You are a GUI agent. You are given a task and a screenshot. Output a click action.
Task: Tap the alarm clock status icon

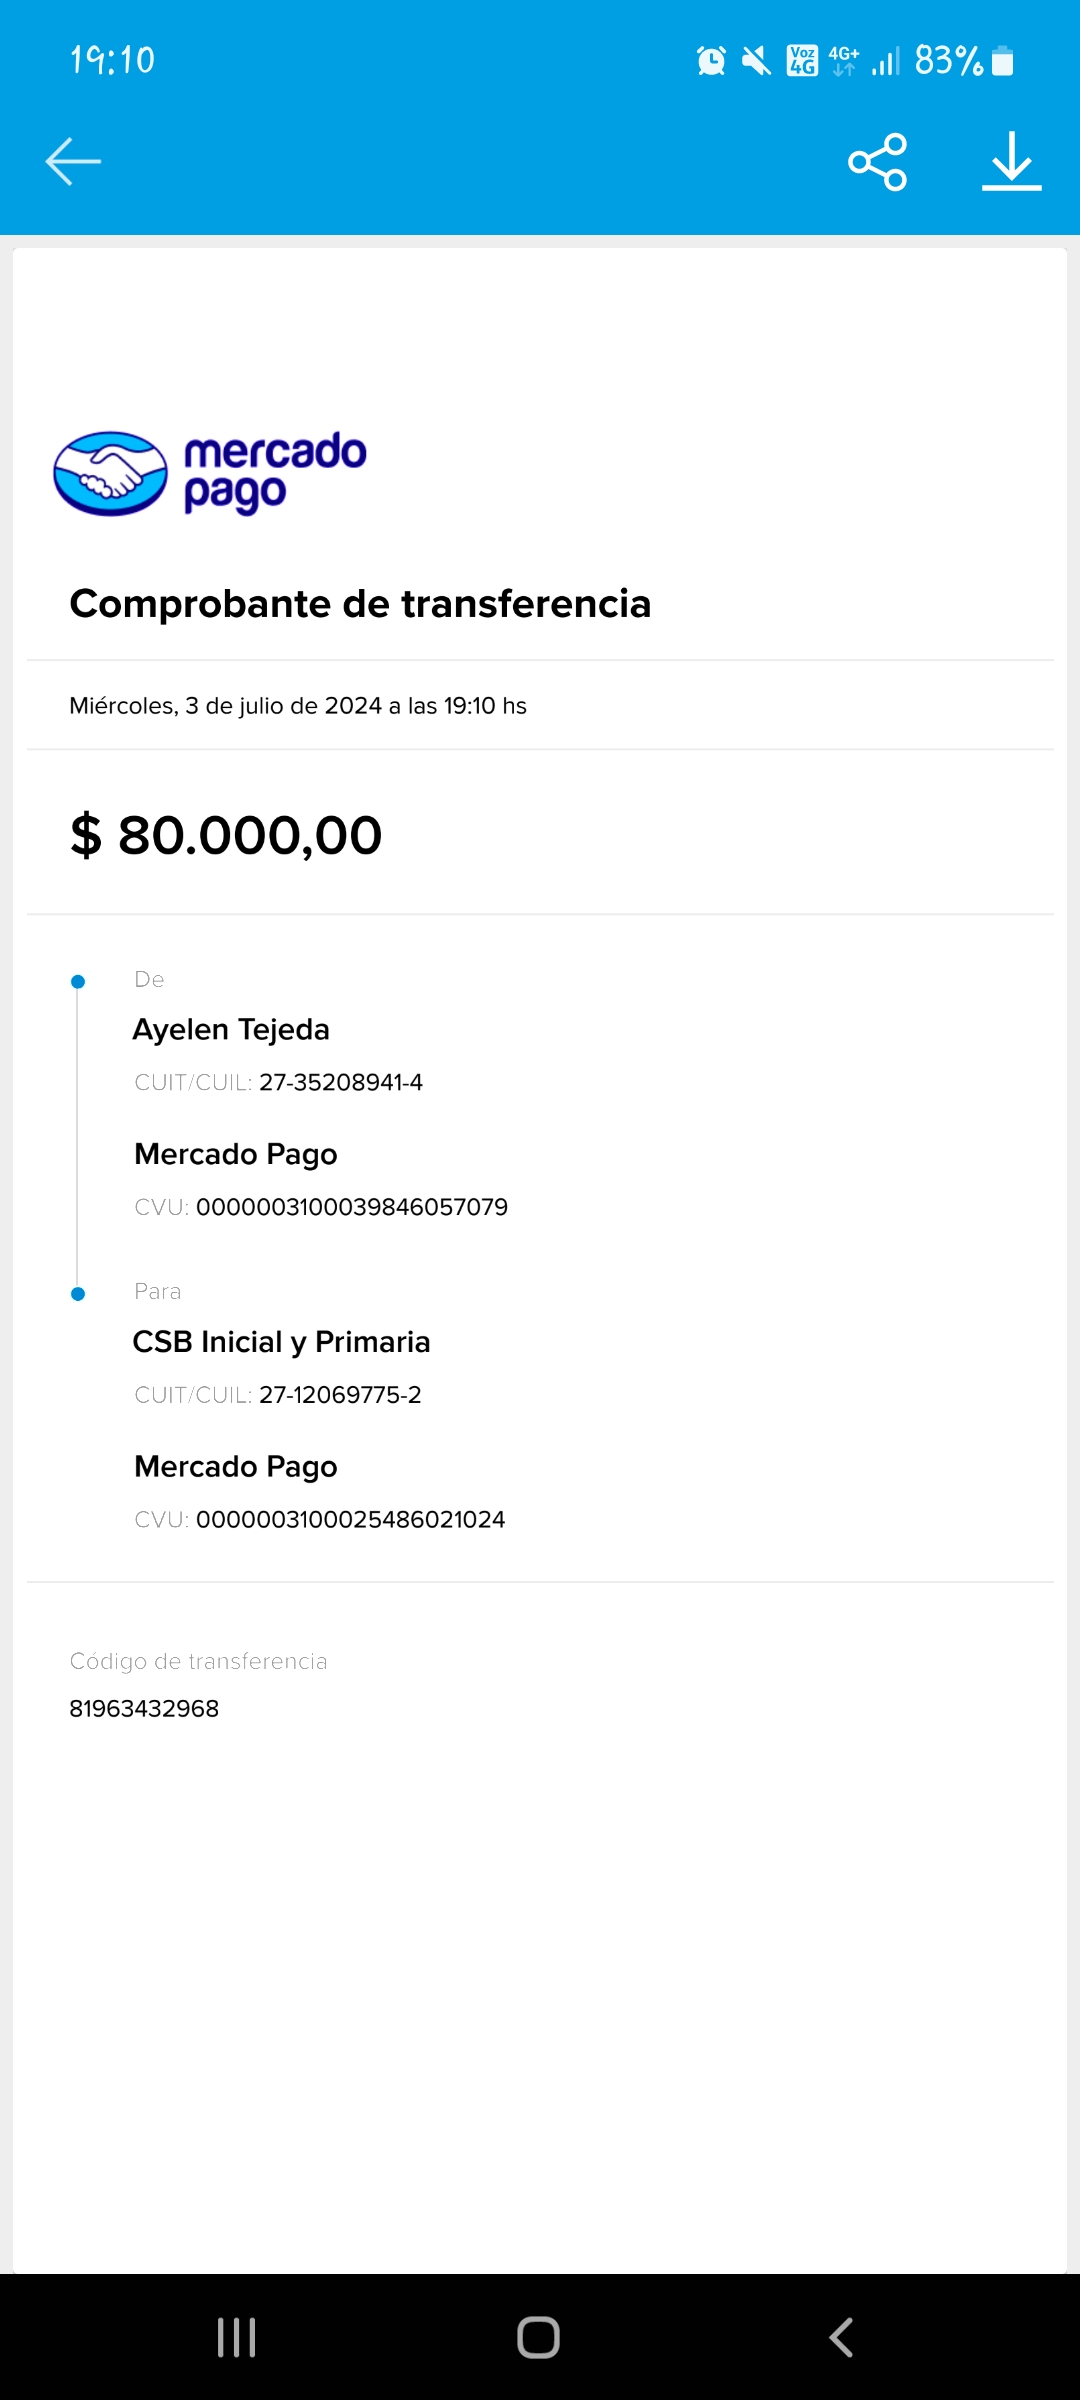pyautogui.click(x=711, y=61)
